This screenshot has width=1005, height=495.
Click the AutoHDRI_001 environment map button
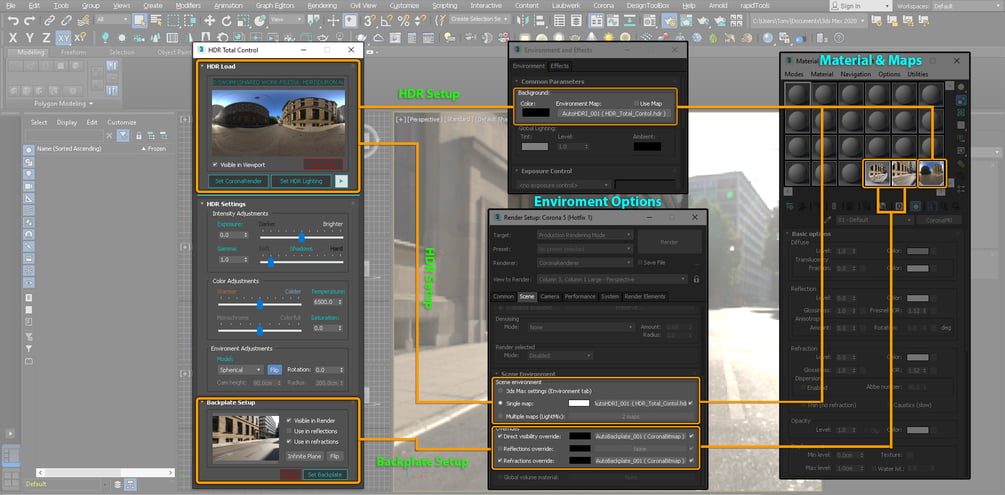615,113
